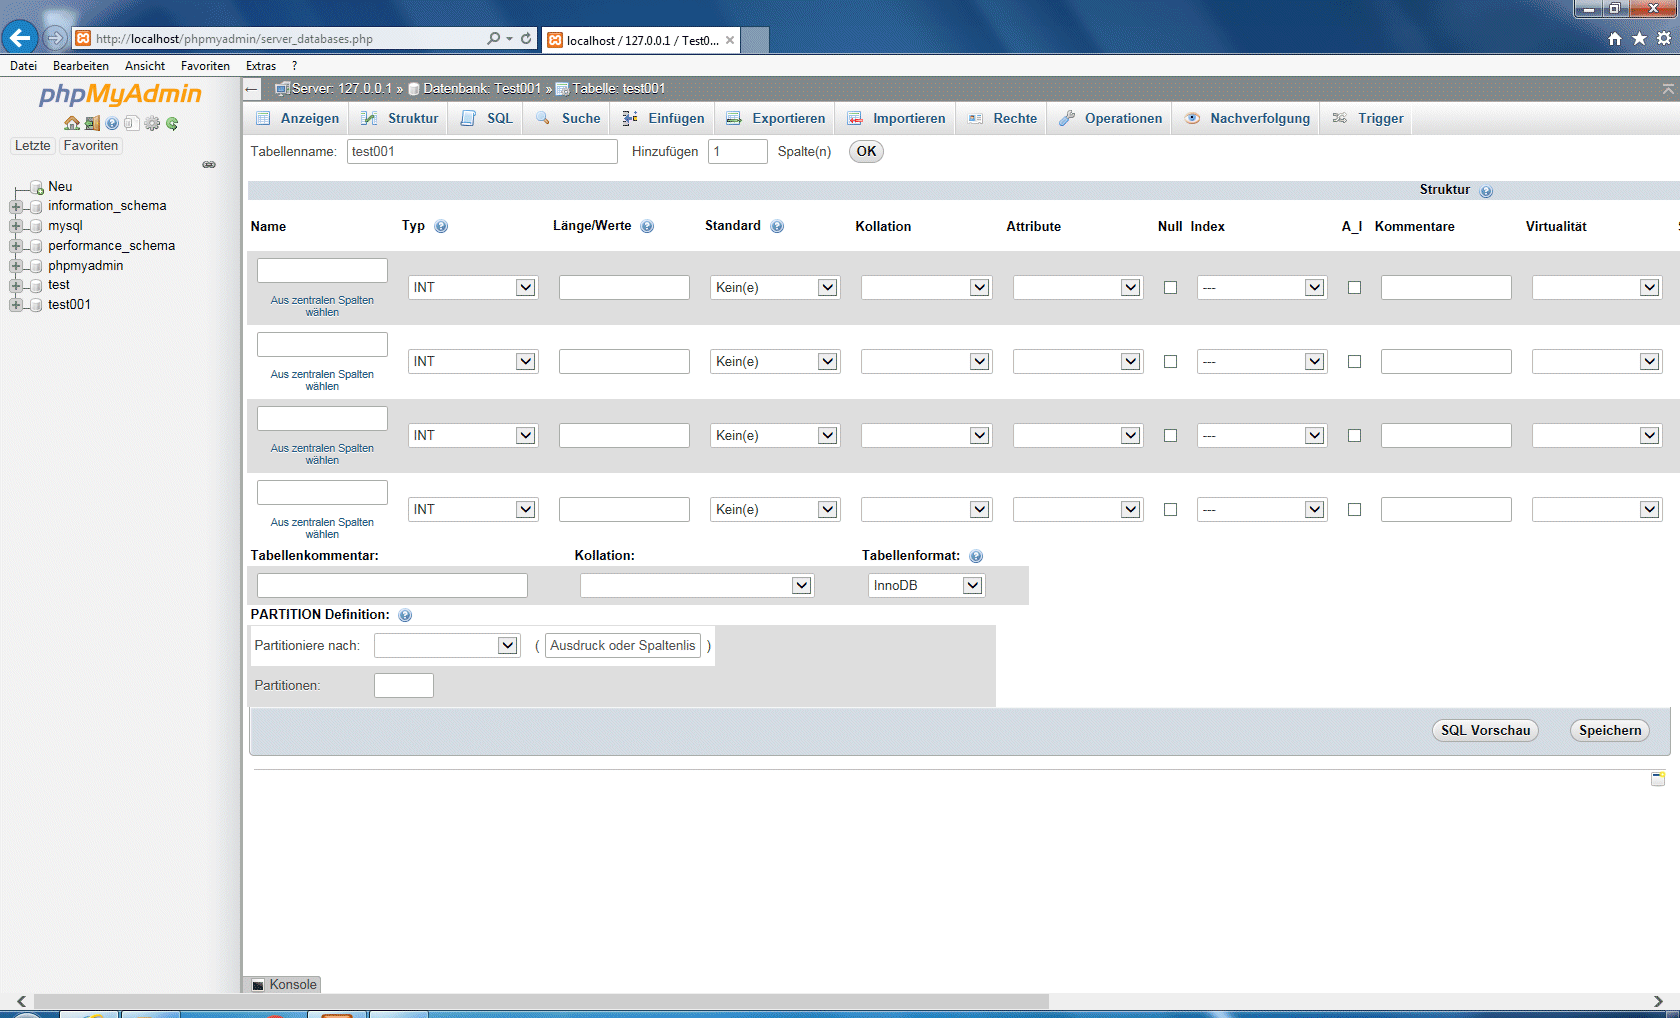Screen dimensions: 1680x1018
Task: Click the browser back arrow button
Action: pos(19,38)
